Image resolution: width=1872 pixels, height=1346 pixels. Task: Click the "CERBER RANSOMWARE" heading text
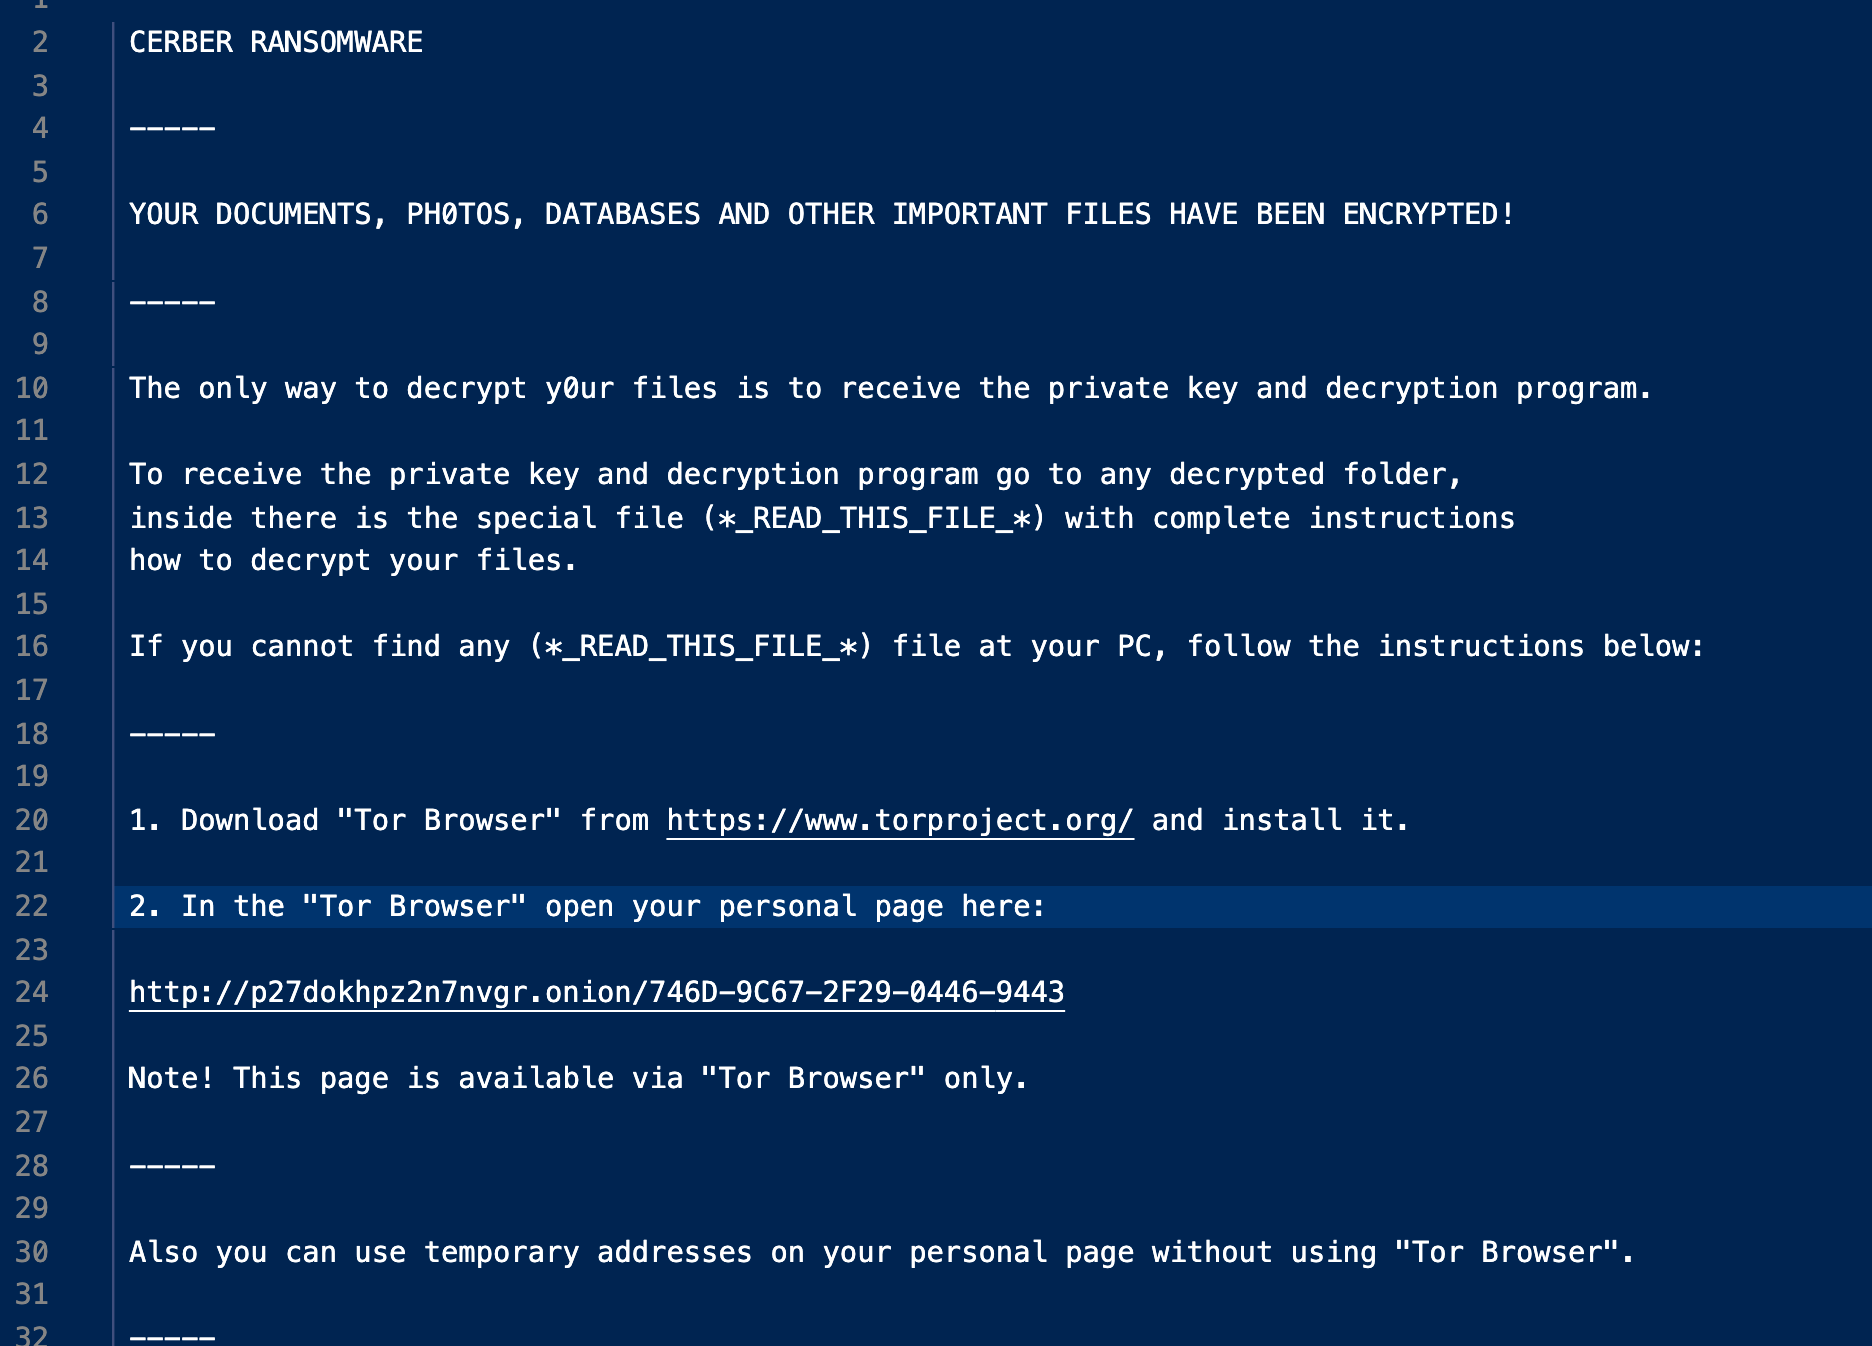[x=276, y=42]
